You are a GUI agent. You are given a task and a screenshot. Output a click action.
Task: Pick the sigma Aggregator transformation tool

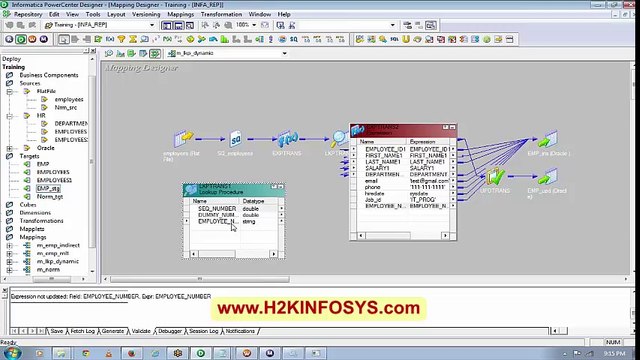pos(133,39)
